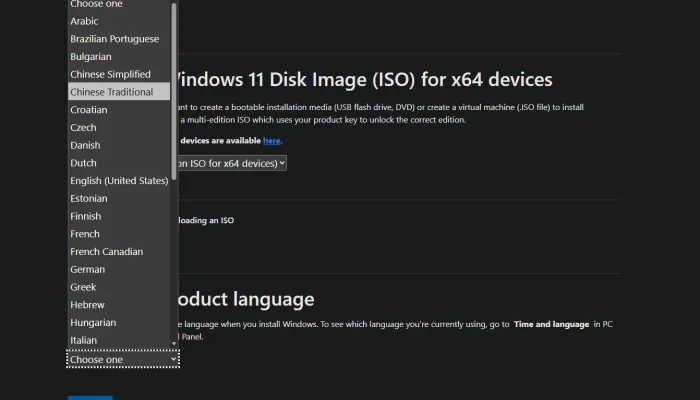Click the 'Time and language' bold text
Screen dimensions: 700x400
pos(551,325)
